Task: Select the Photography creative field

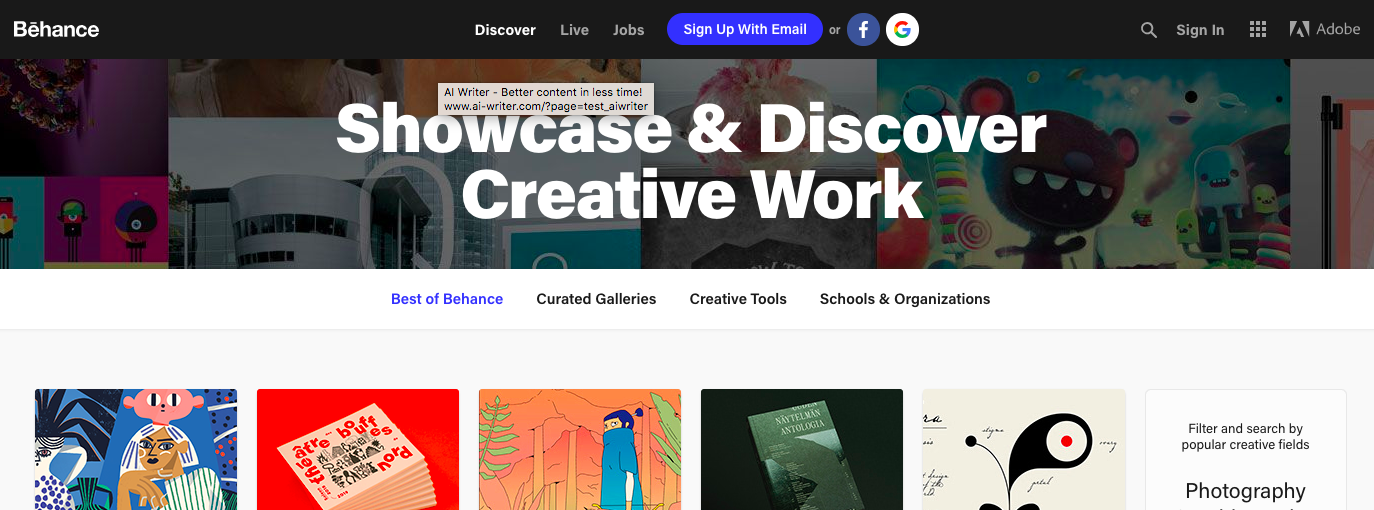Action: click(x=1245, y=491)
